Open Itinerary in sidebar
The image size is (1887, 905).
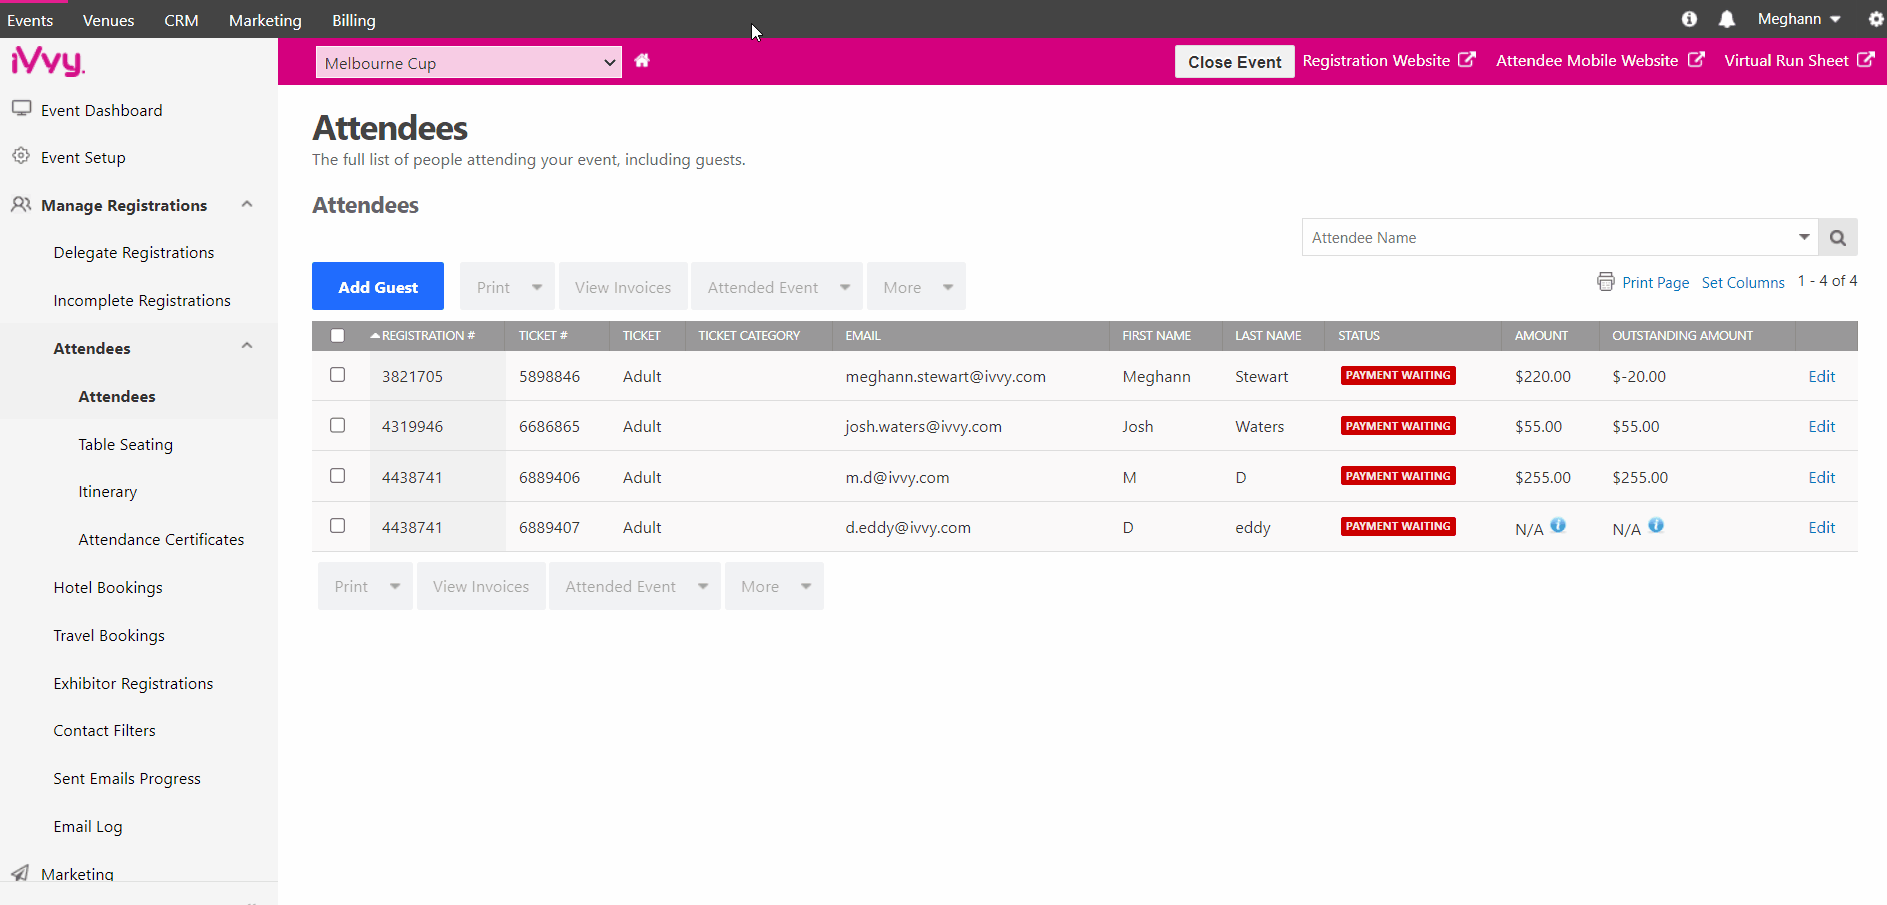pos(107,491)
